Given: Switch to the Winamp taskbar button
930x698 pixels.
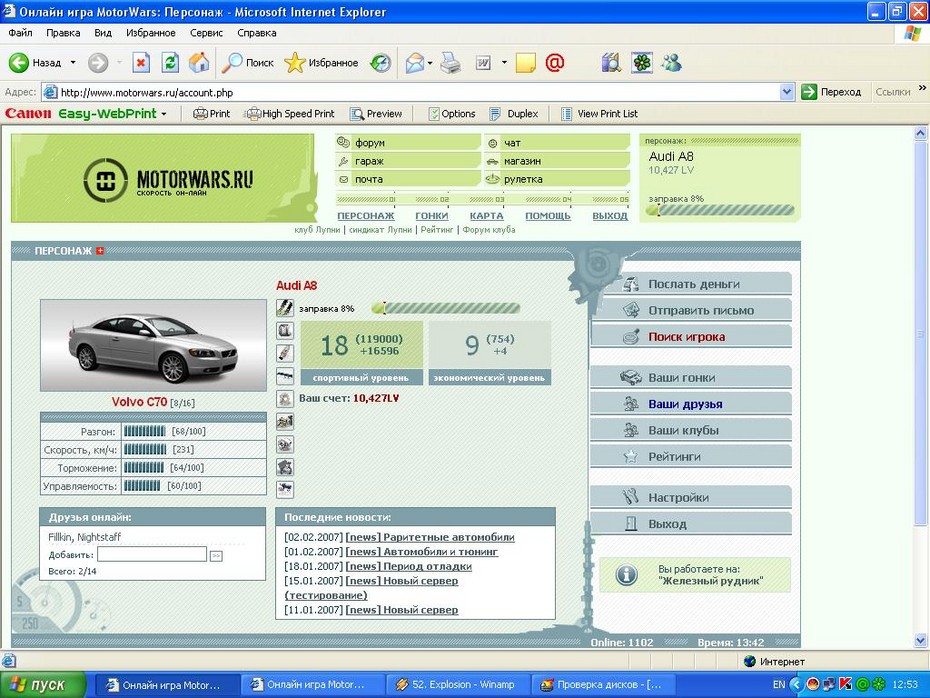Looking at the screenshot, I should 457,685.
